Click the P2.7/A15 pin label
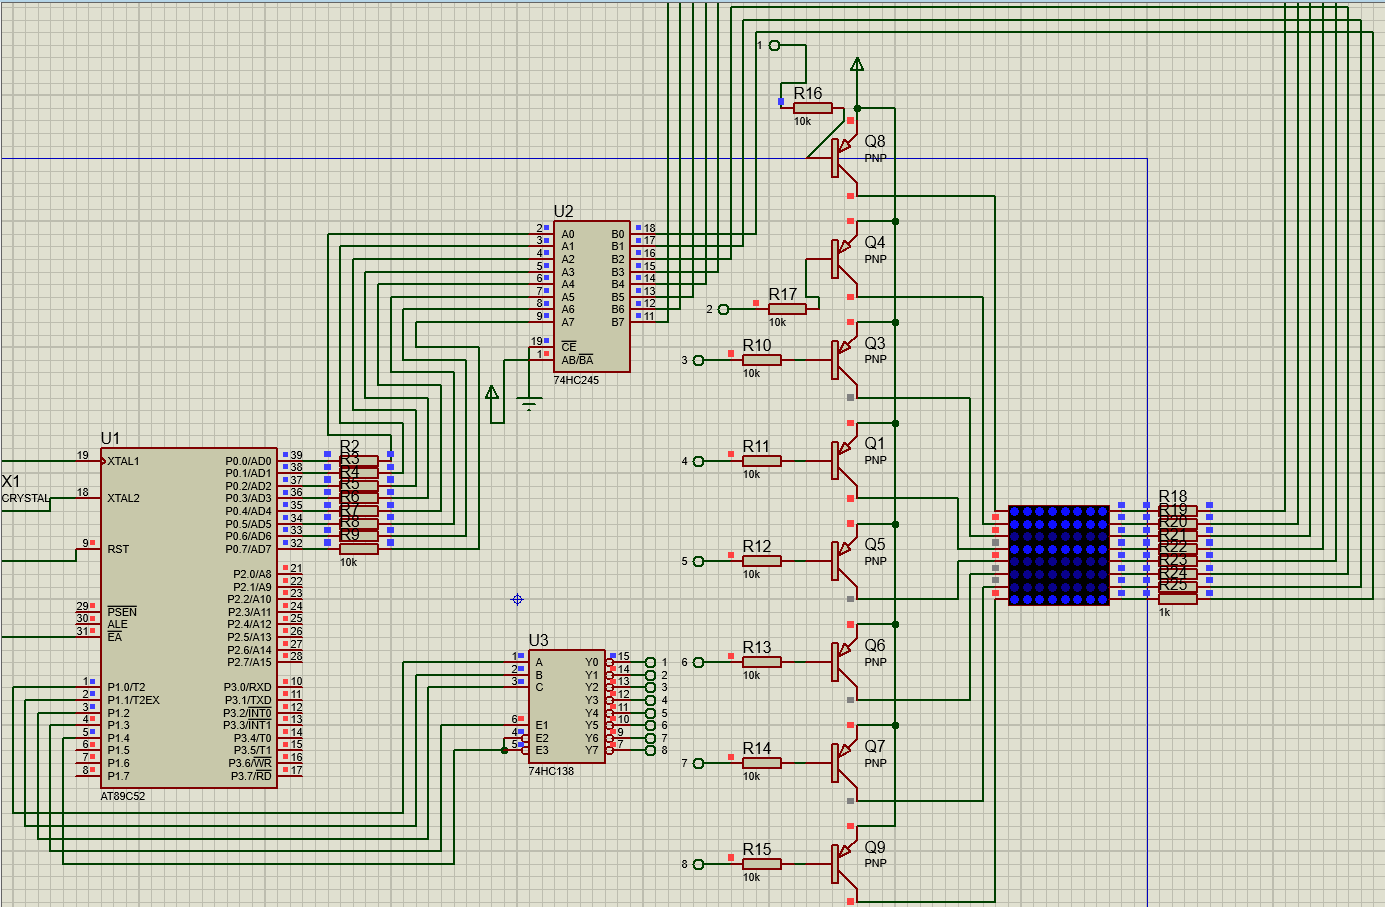 tap(250, 662)
